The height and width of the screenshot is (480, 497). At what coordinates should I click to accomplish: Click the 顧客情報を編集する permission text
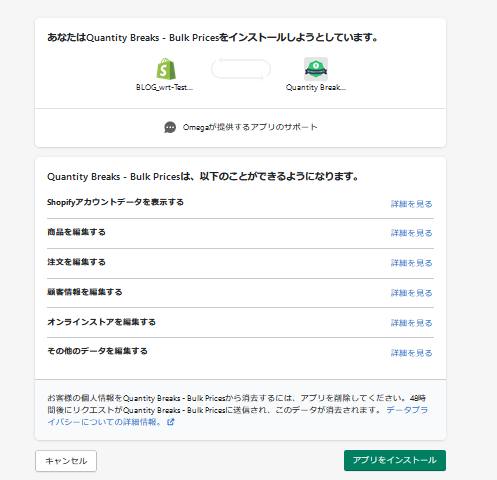pos(85,292)
